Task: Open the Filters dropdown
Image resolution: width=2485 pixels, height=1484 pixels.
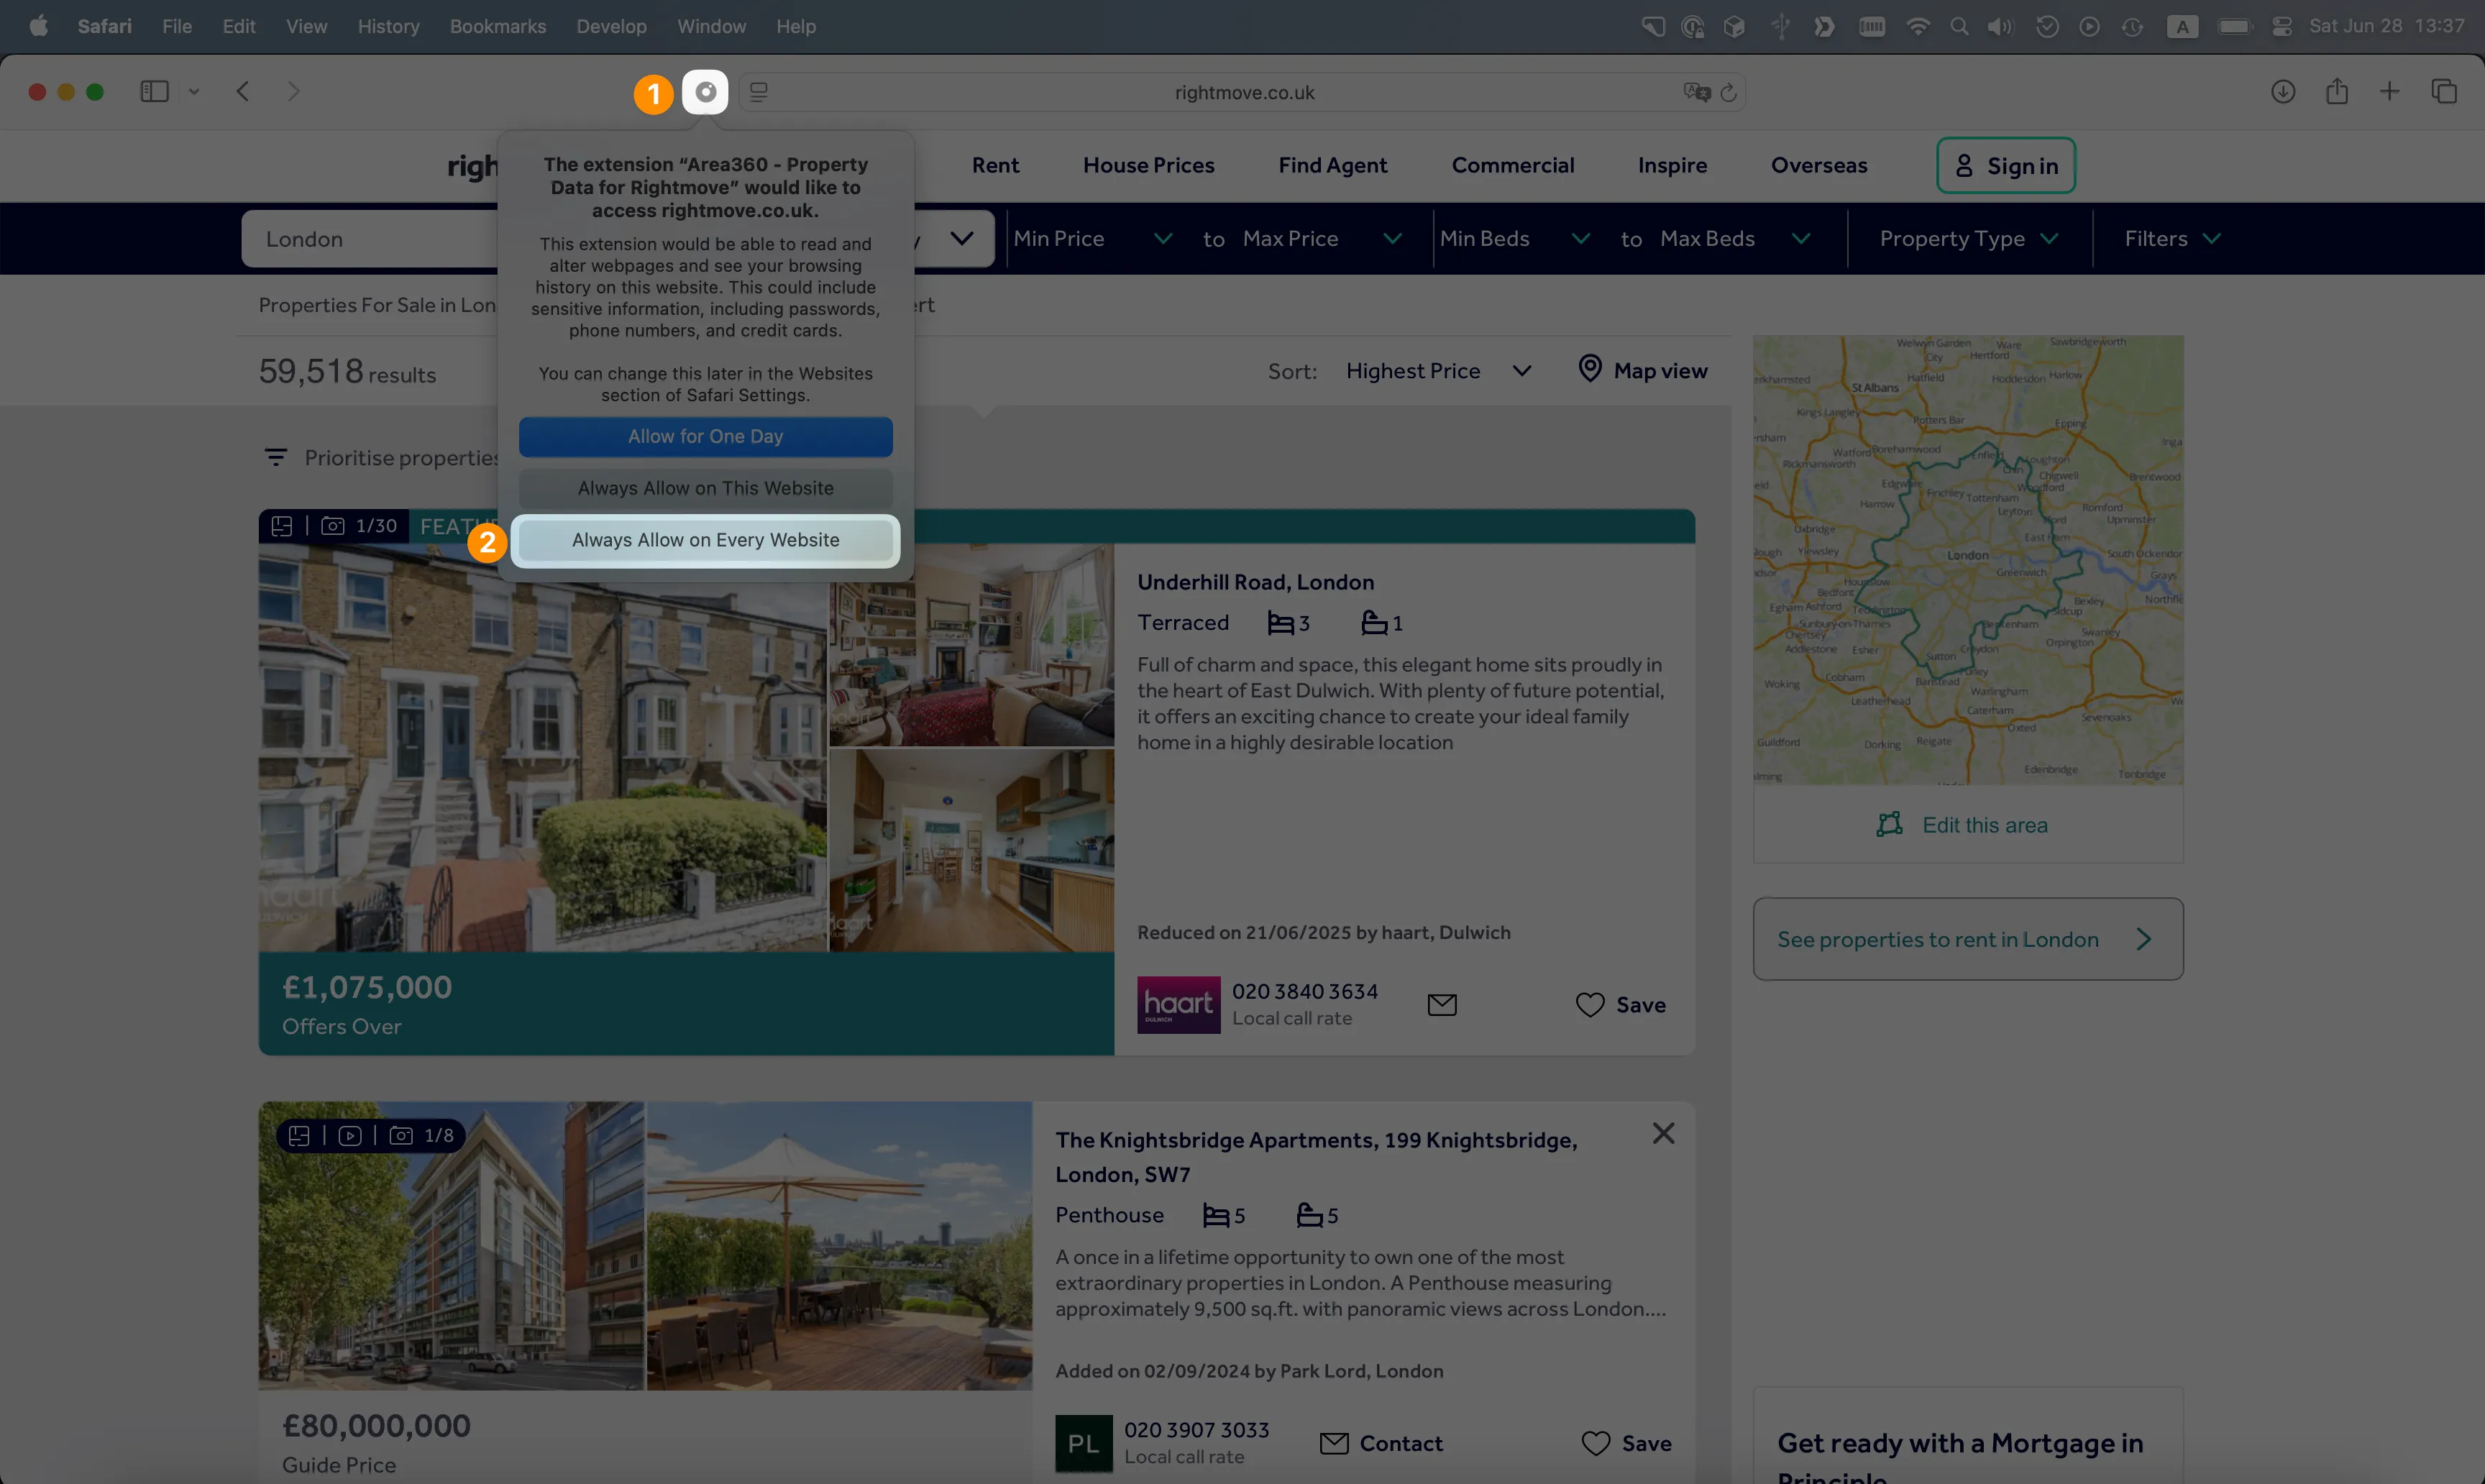Action: tap(2172, 239)
